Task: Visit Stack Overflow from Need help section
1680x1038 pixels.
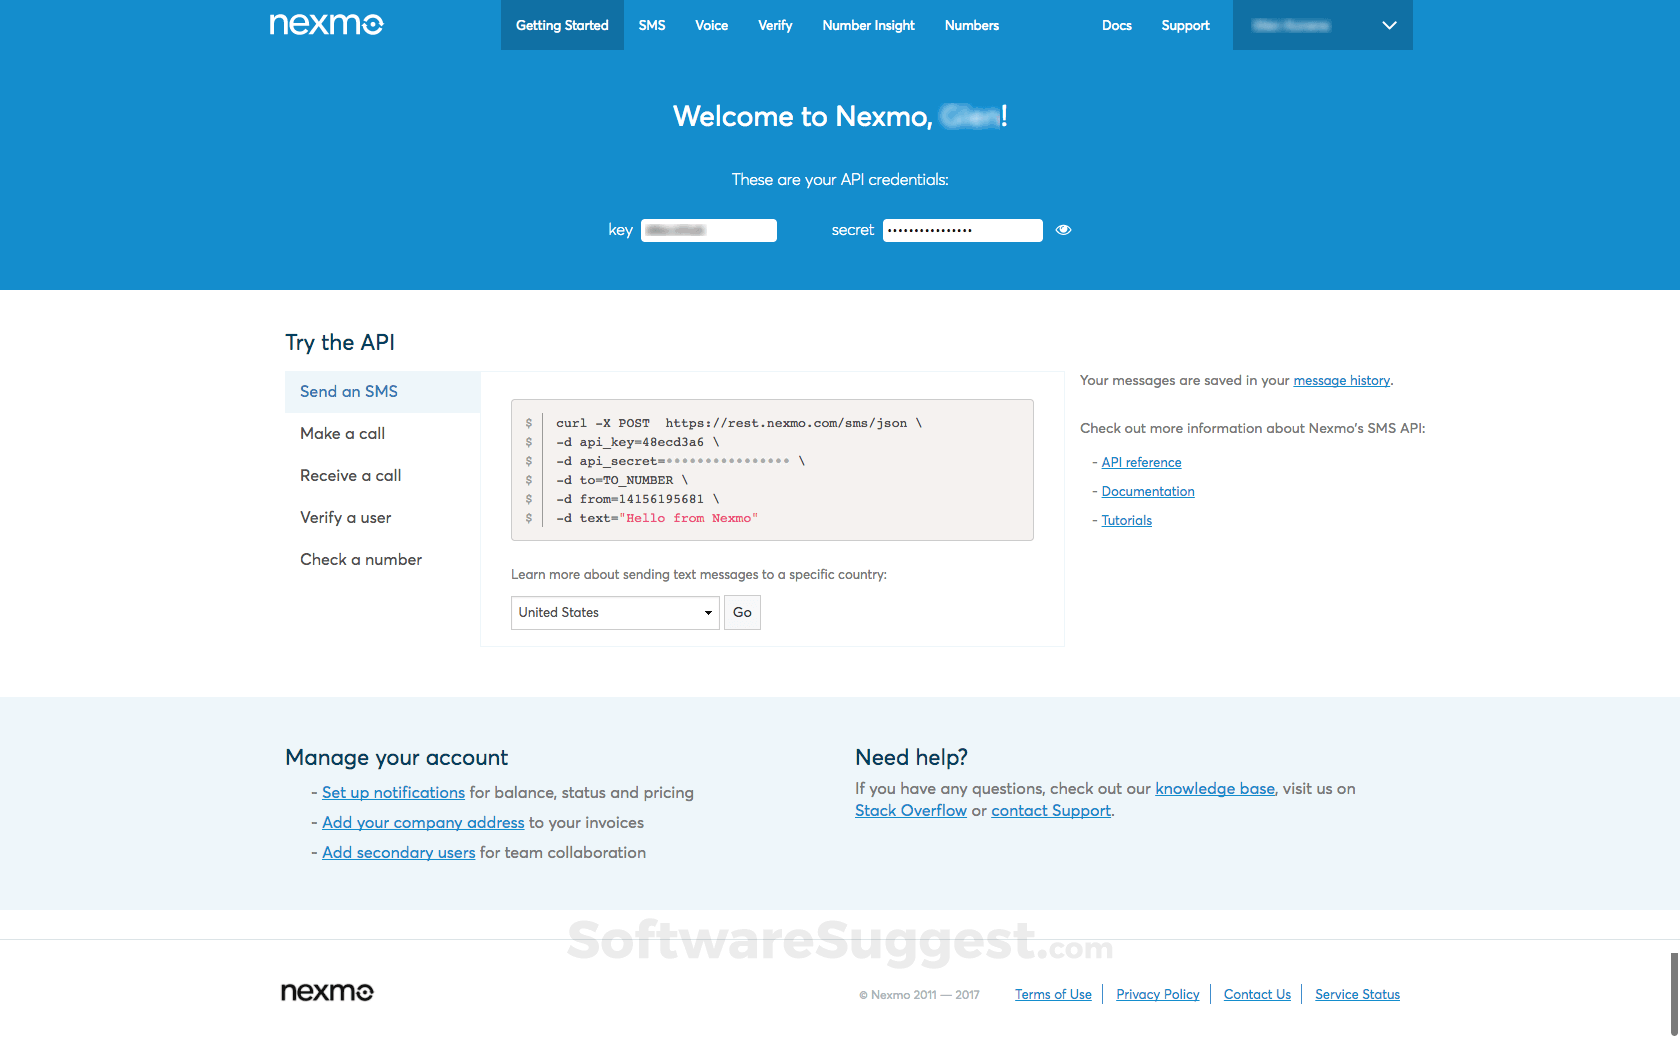Action: pyautogui.click(x=910, y=810)
